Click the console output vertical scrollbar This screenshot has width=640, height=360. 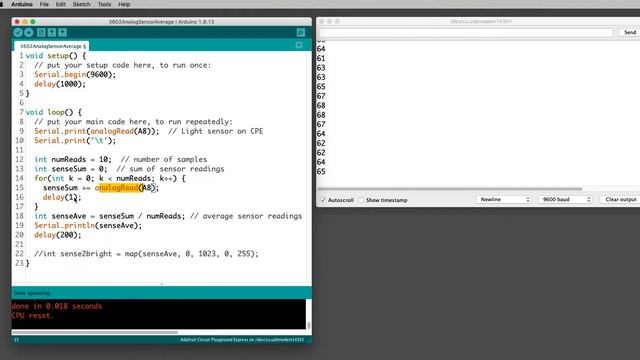tap(309, 325)
